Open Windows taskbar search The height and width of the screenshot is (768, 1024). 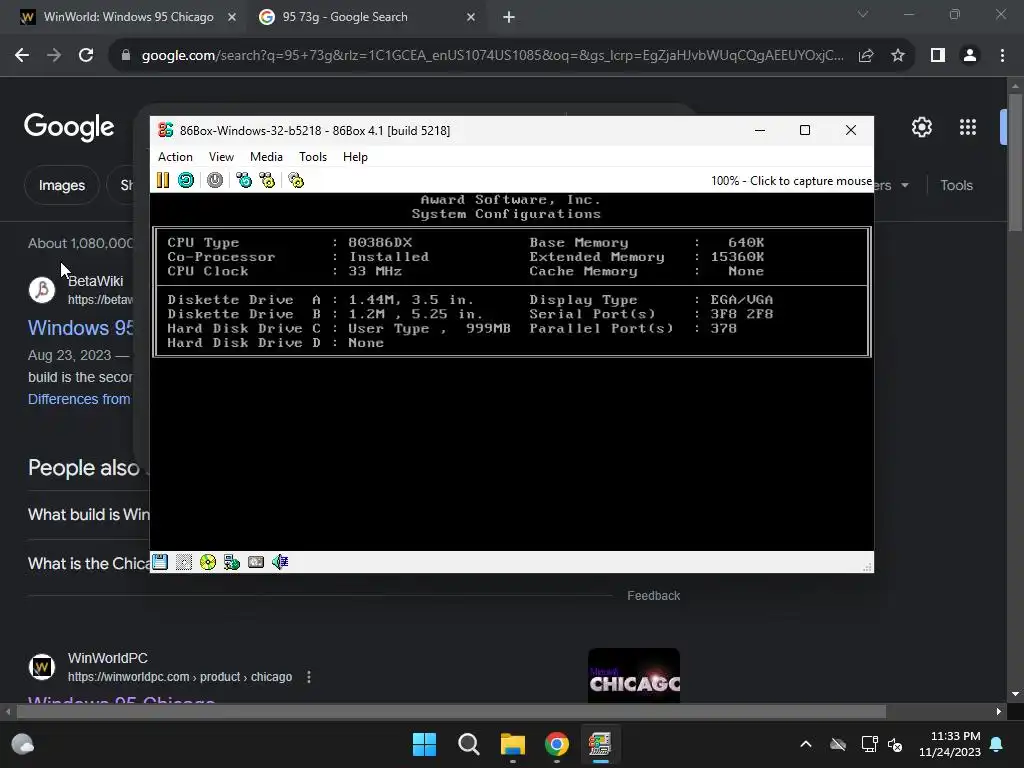pos(469,744)
